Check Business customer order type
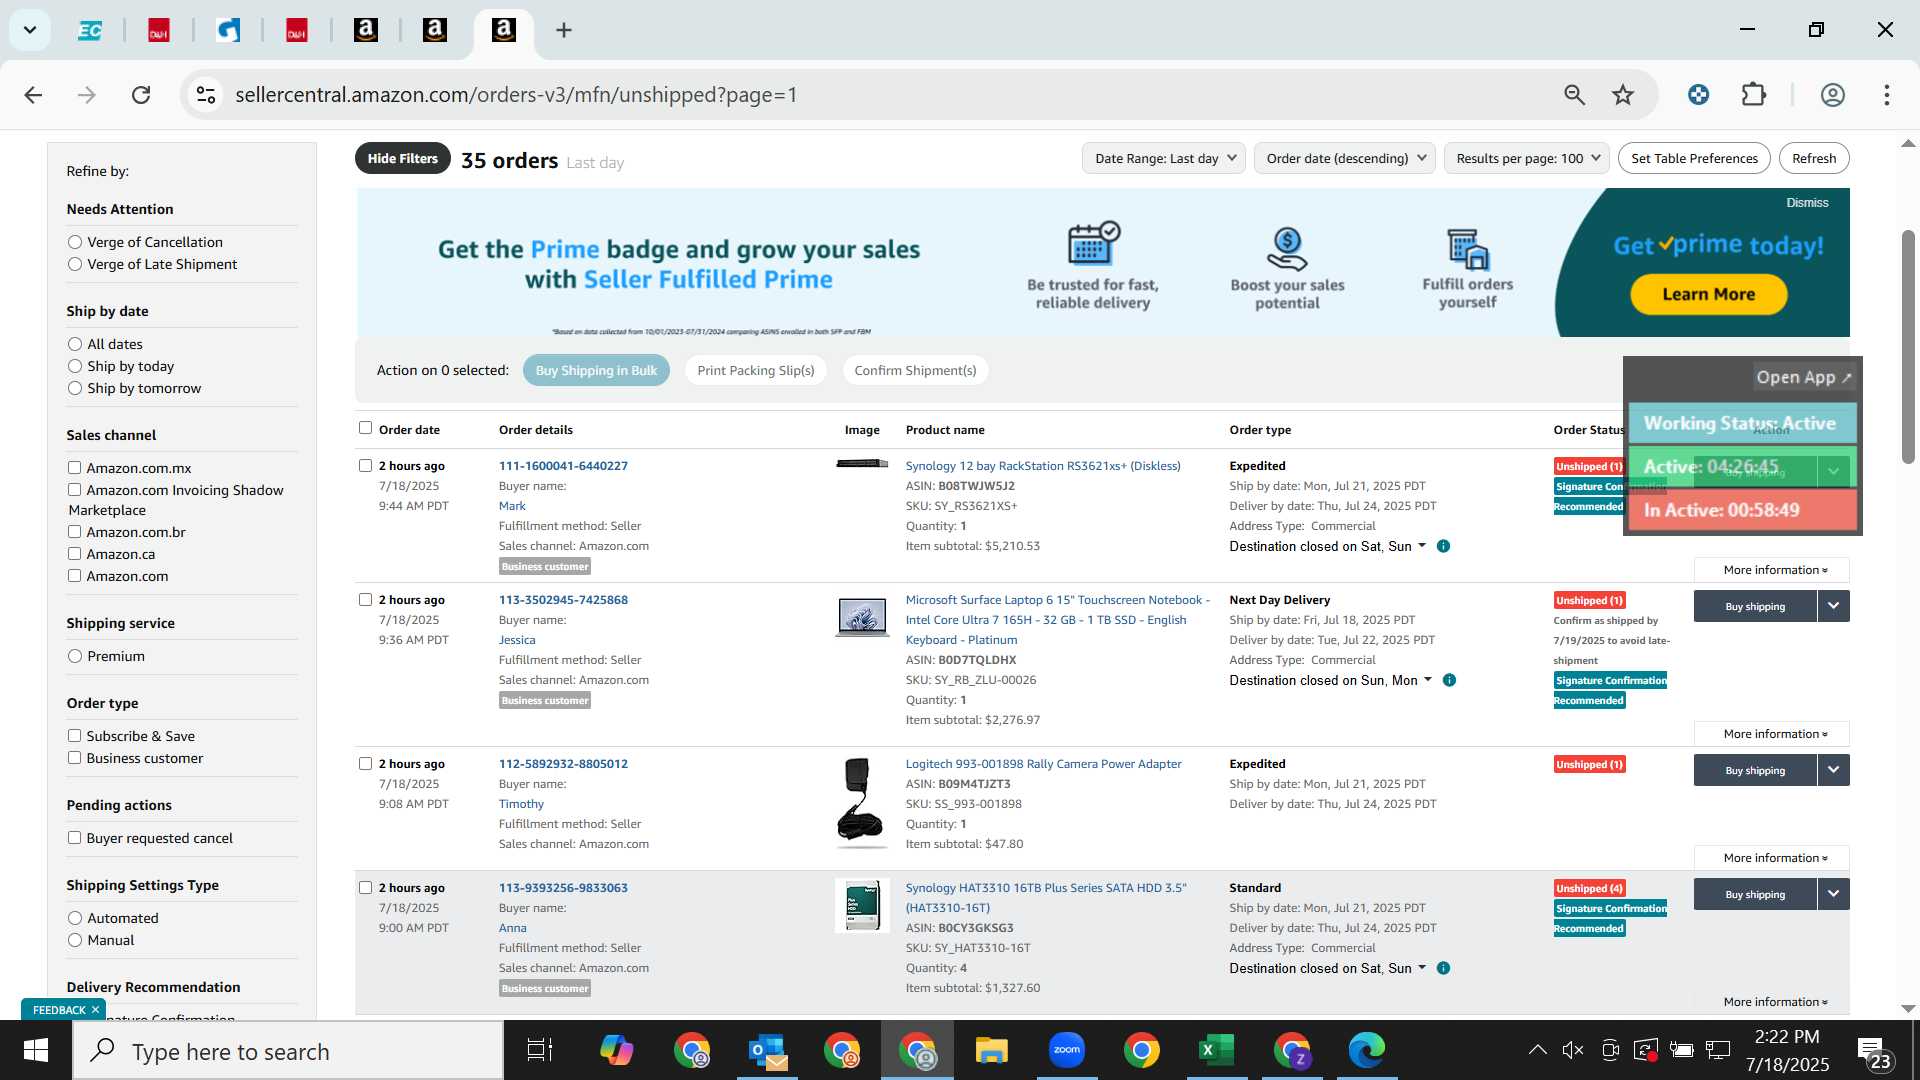 [74, 758]
